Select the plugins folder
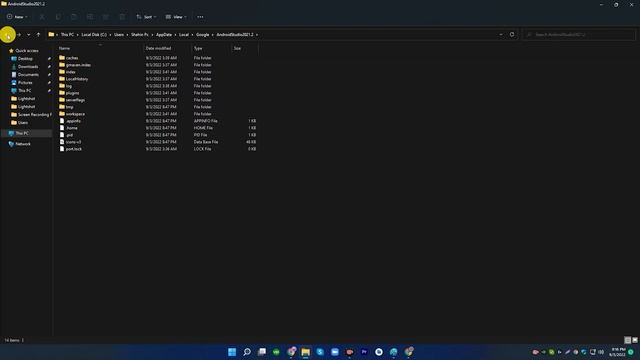Viewport: 640px width, 360px height. [72, 93]
